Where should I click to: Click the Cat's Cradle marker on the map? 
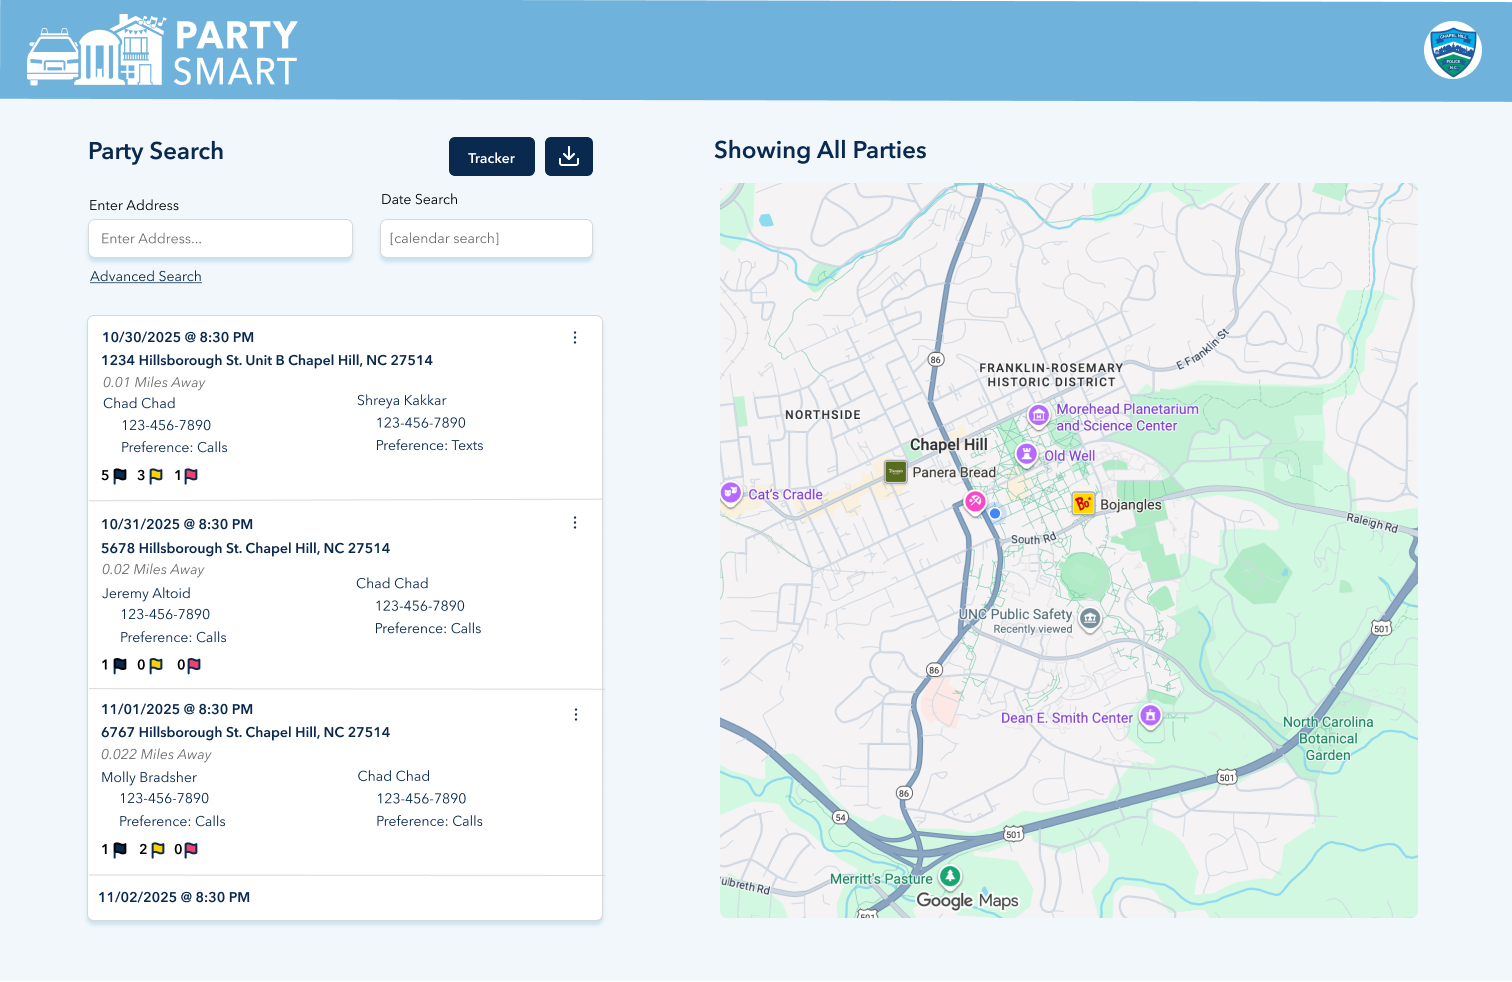tap(730, 492)
